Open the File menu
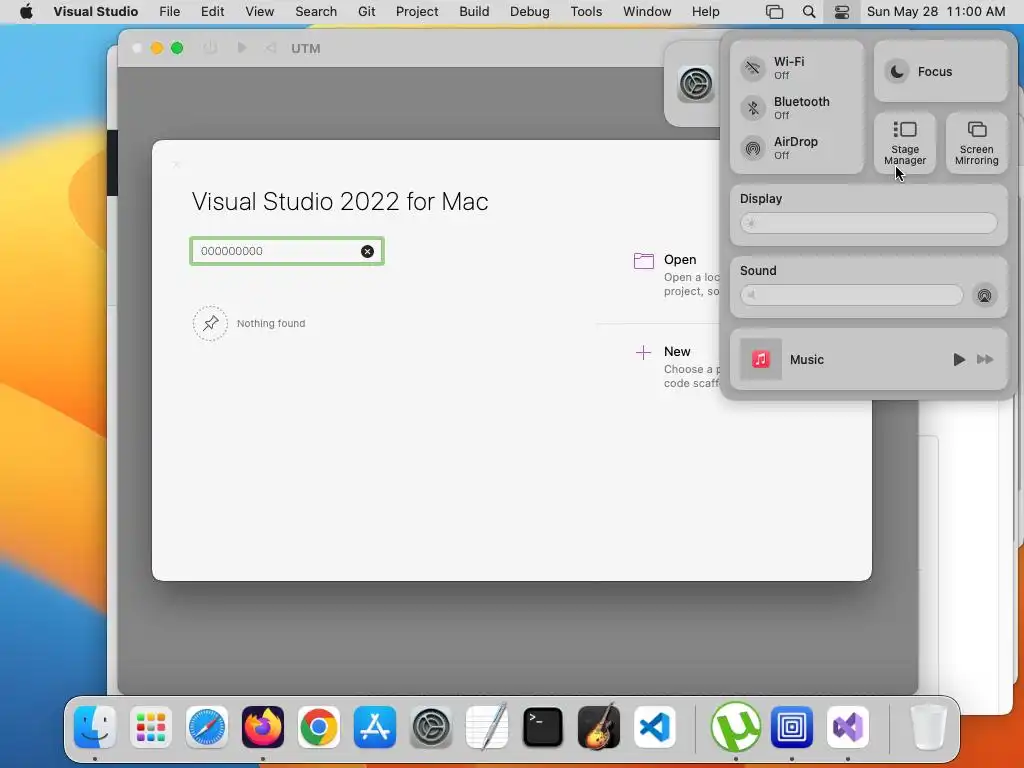The image size is (1024, 768). coord(170,12)
